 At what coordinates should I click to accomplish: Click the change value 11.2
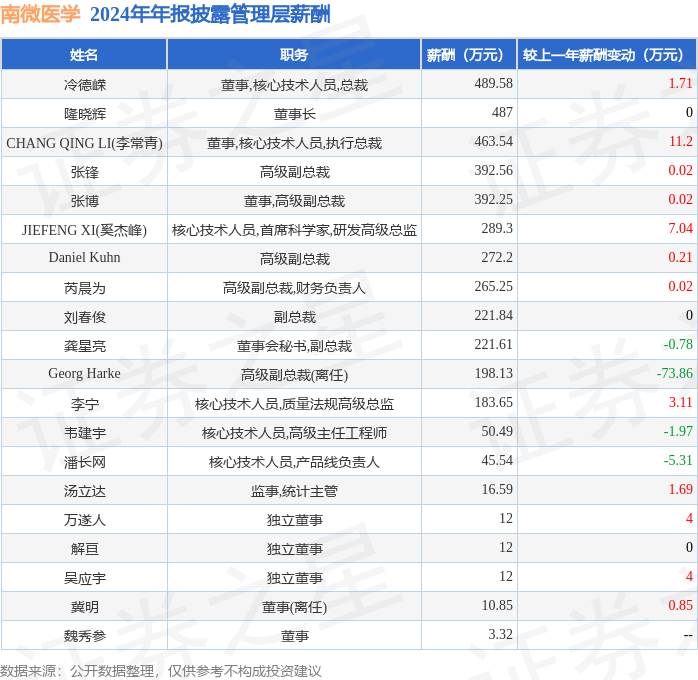click(x=680, y=141)
